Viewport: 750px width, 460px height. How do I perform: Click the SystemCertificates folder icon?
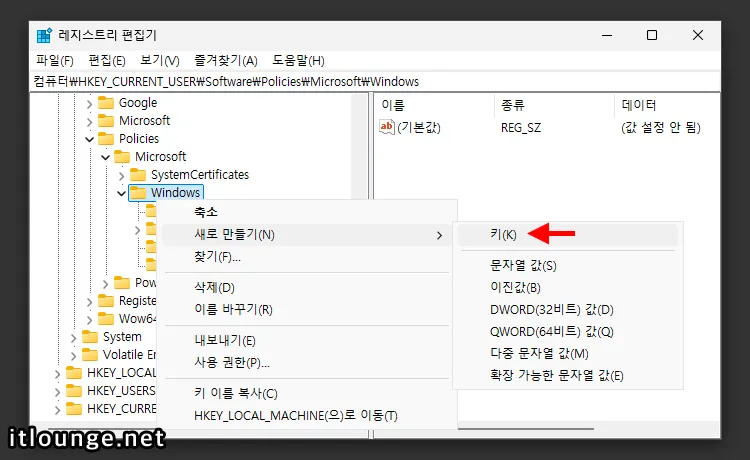click(138, 175)
